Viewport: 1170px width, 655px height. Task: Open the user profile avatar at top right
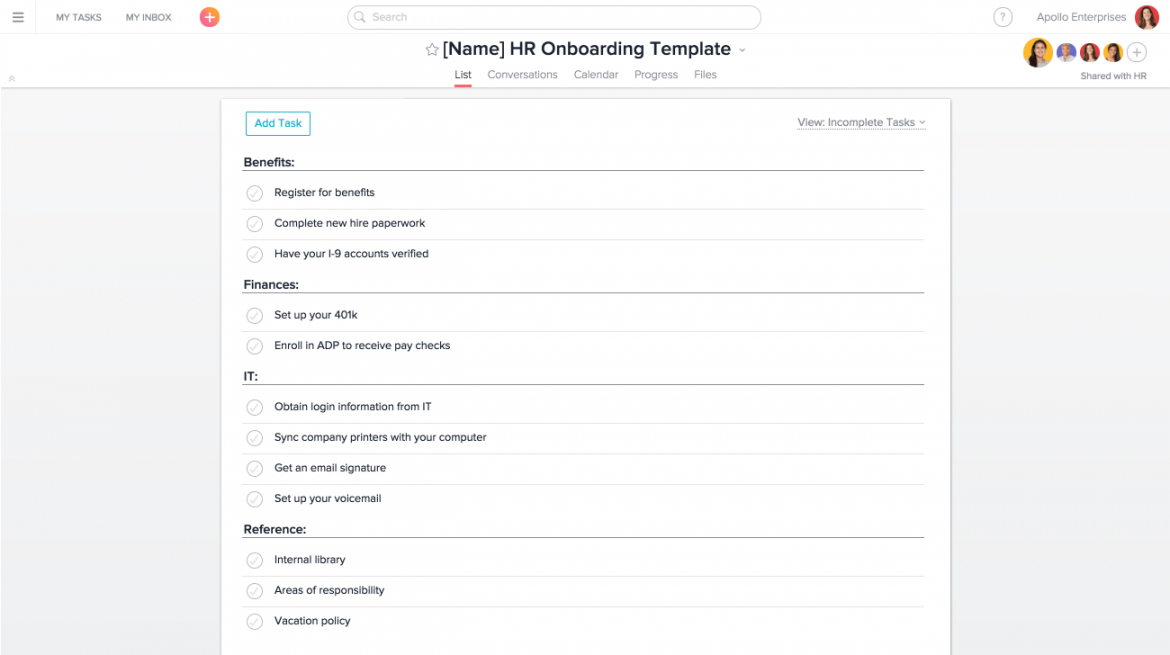click(x=1146, y=17)
